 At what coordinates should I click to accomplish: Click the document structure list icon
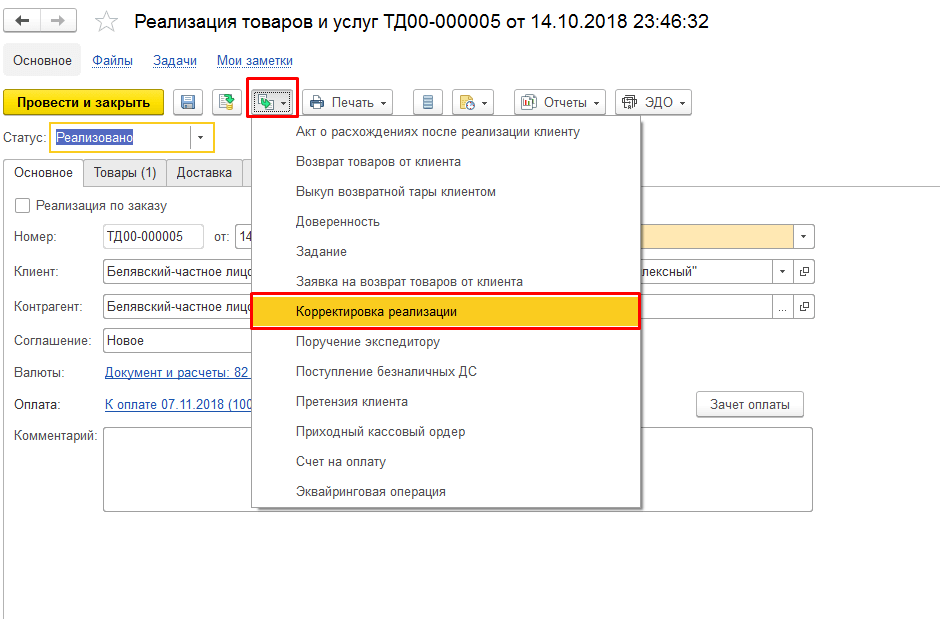(428, 102)
